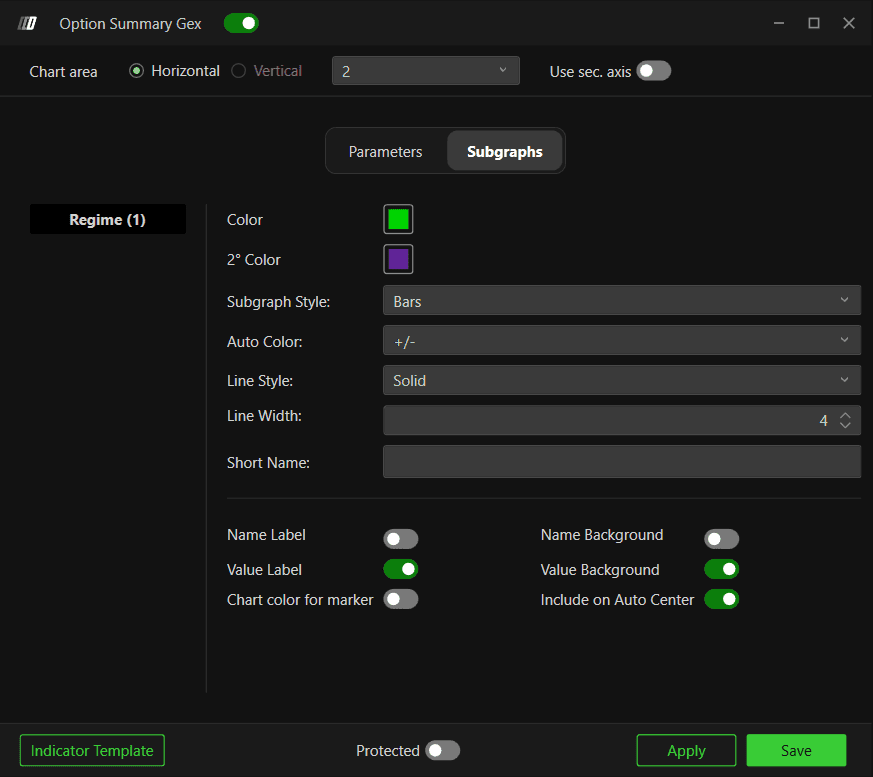The width and height of the screenshot is (873, 777).
Task: Expand the Subgraph Style dropdown showing Bars
Action: click(622, 301)
